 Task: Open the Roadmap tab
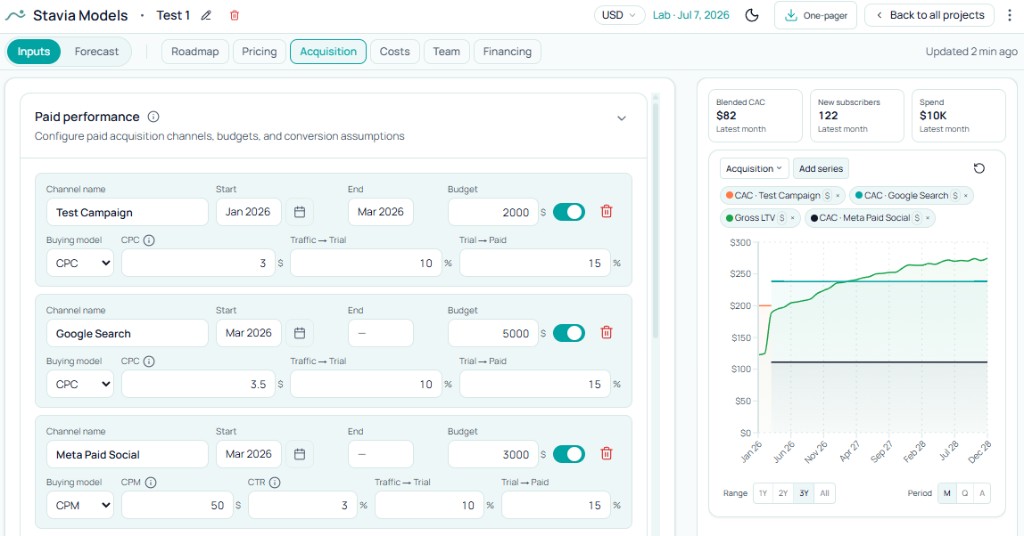point(195,52)
